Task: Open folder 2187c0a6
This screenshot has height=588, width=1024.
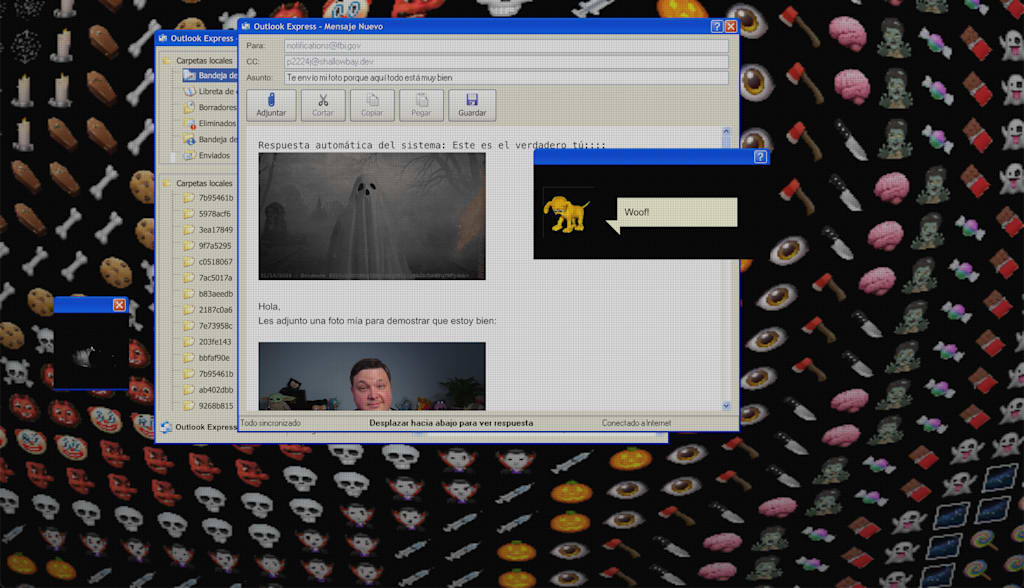Action: [x=208, y=310]
